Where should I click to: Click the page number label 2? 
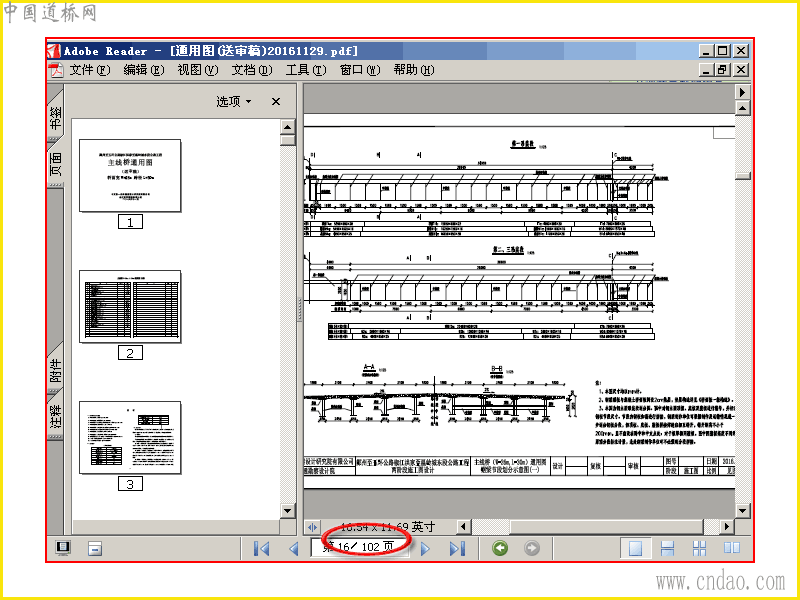[130, 353]
